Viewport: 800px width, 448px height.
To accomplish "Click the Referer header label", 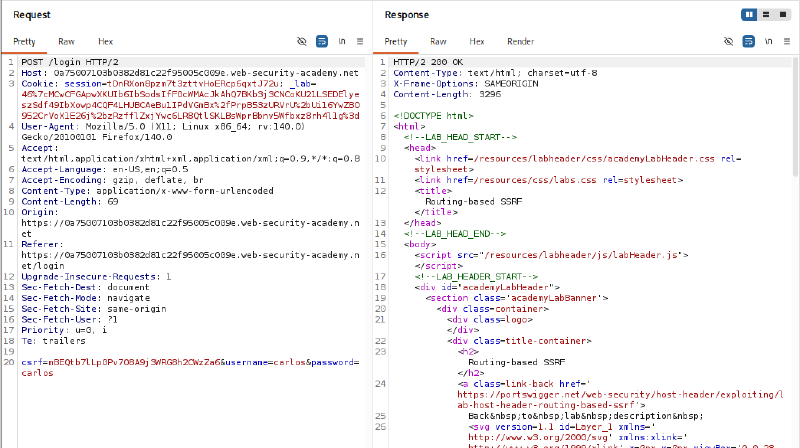I will 42,244.
